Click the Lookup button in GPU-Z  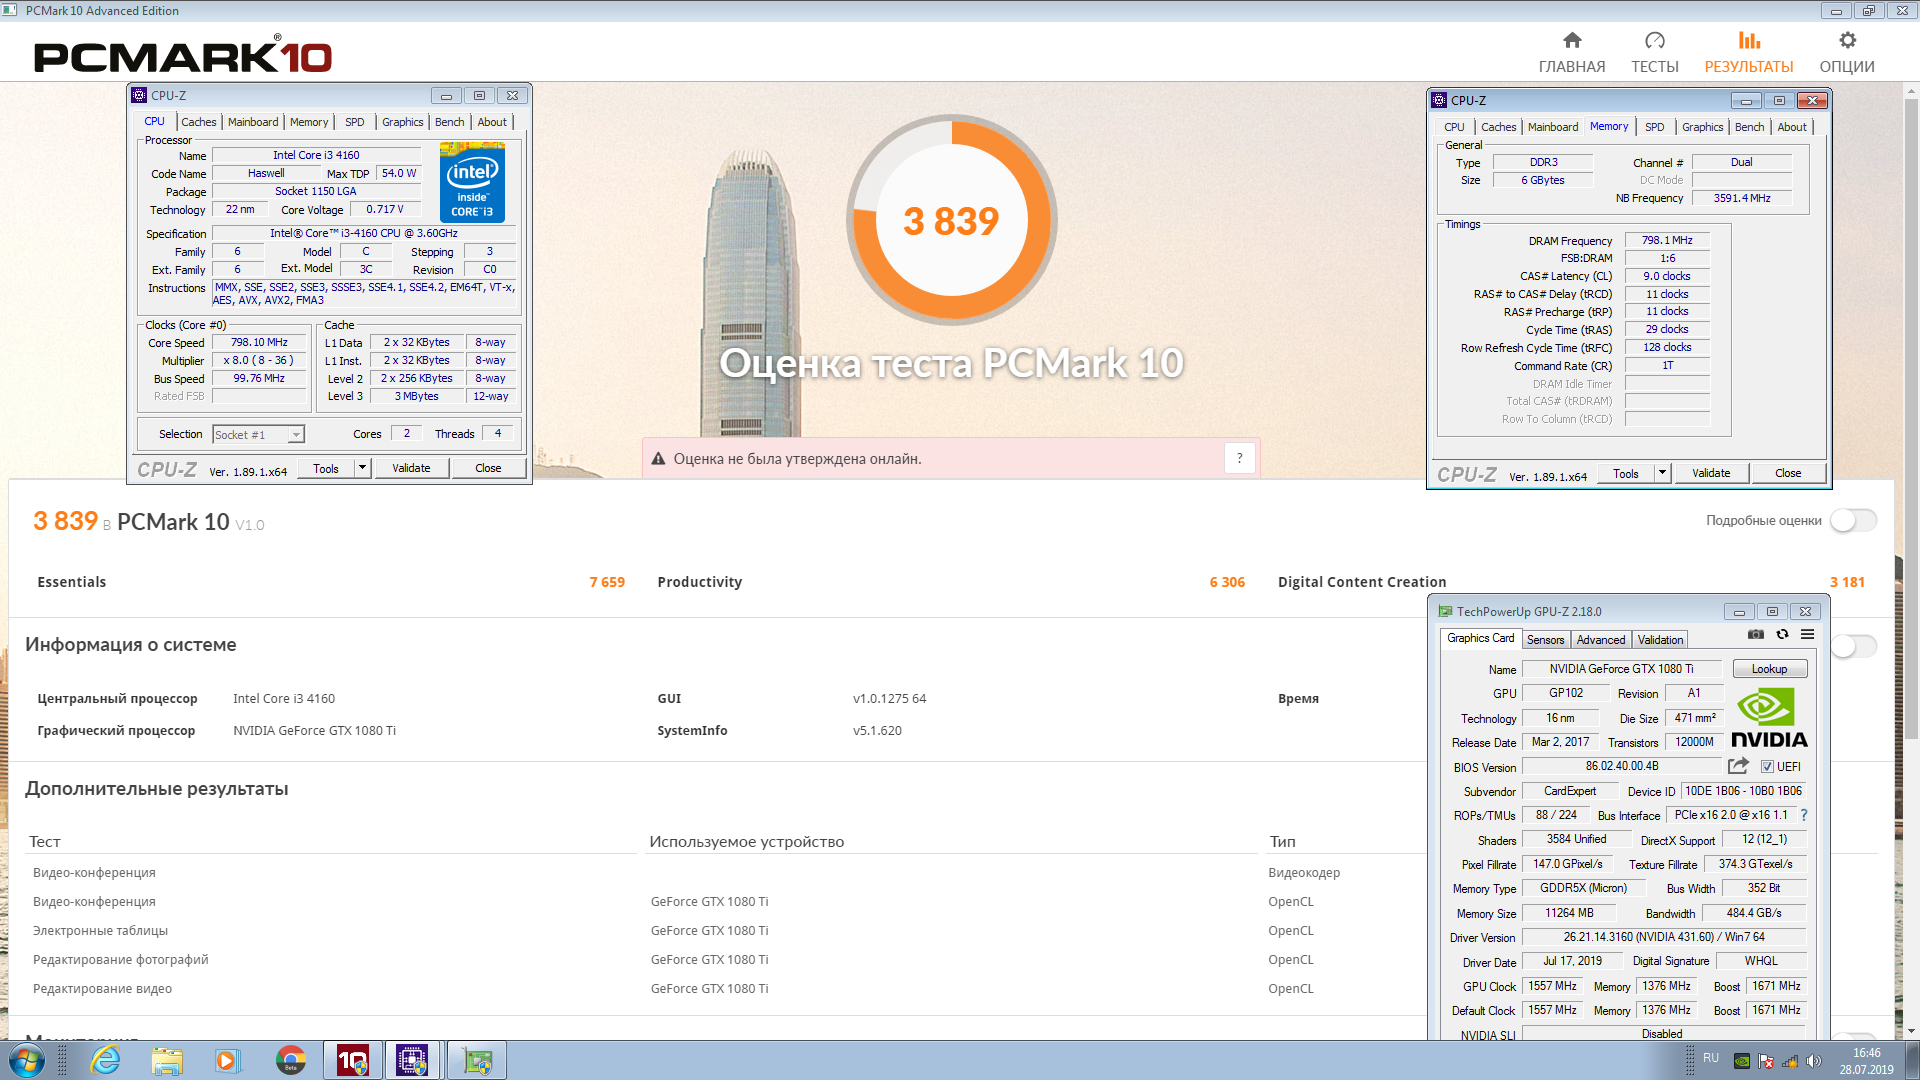point(1769,669)
